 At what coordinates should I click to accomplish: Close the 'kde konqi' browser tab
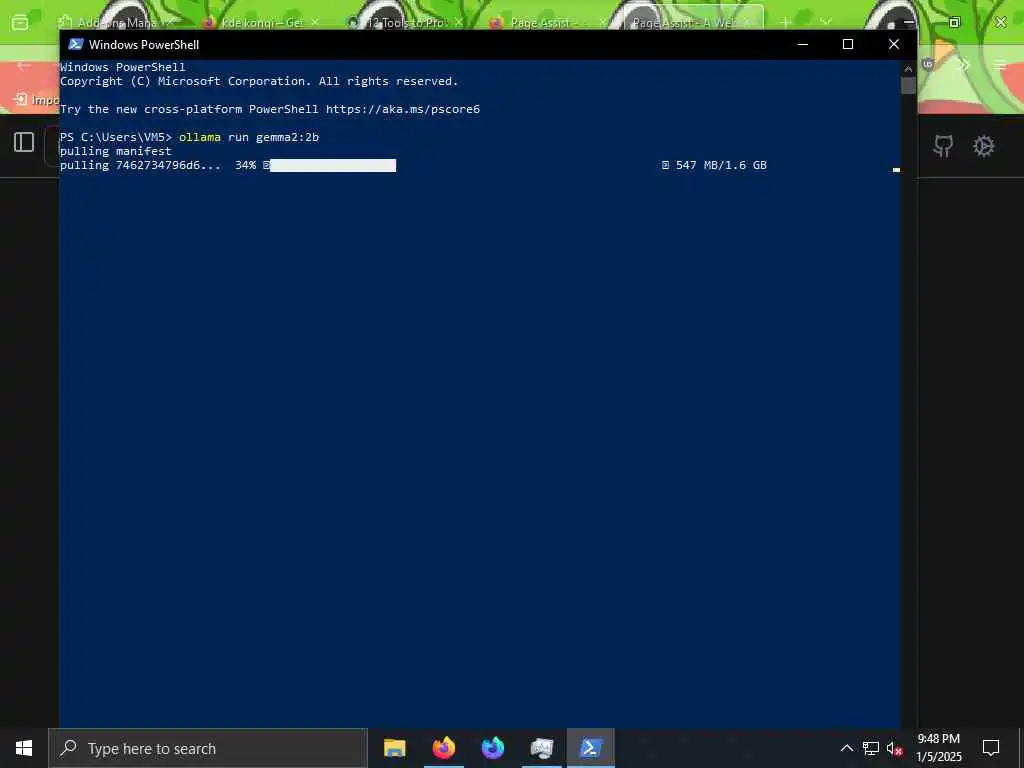click(315, 22)
